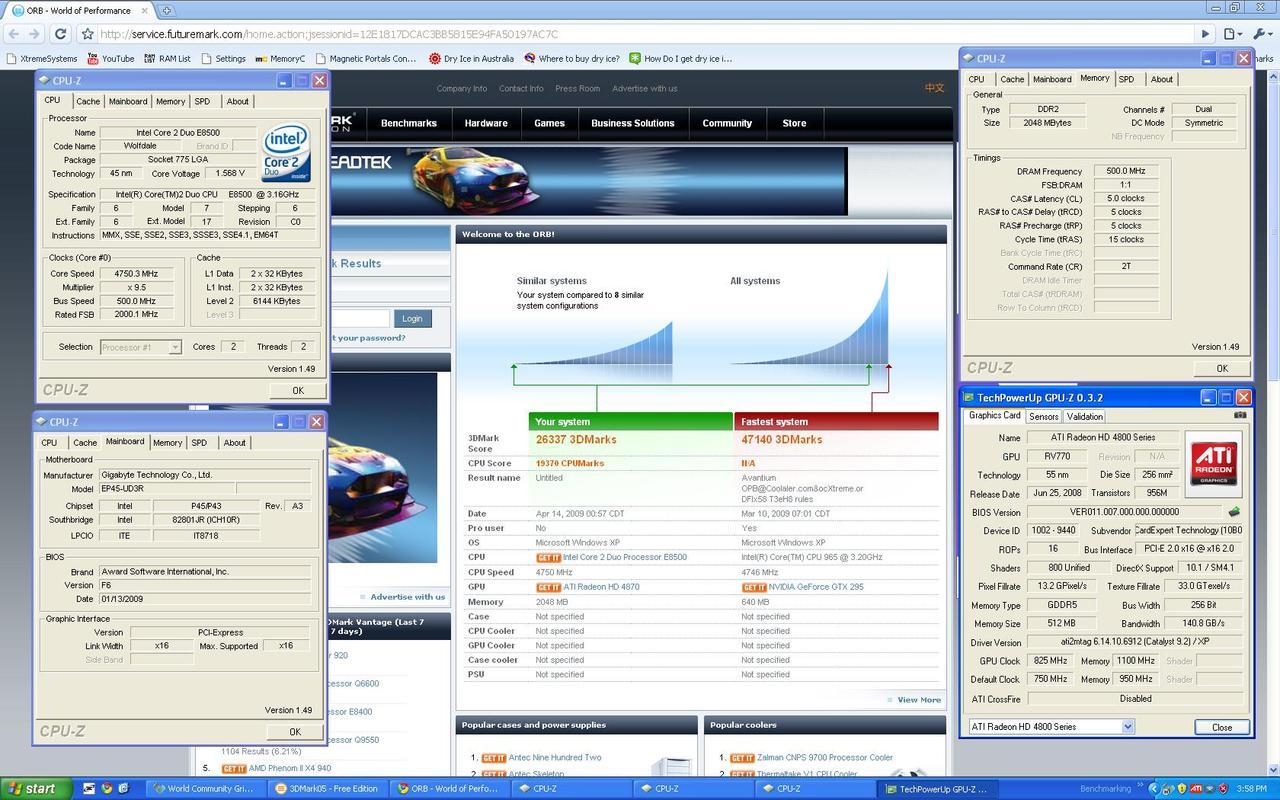Switch to TechPowerUp GPU-Z taskbar item

click(x=935, y=789)
